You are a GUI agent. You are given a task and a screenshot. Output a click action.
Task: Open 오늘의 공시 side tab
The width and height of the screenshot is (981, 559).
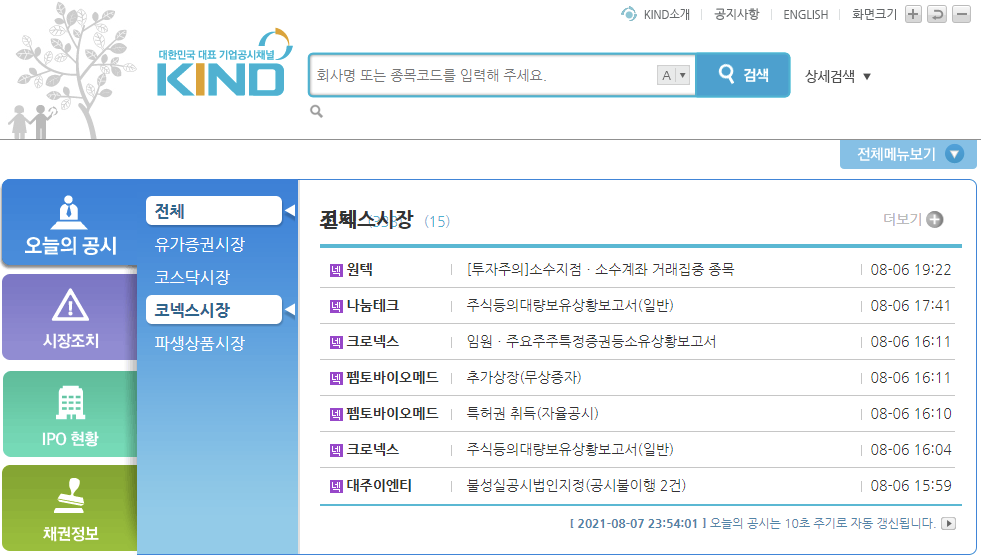(x=70, y=224)
